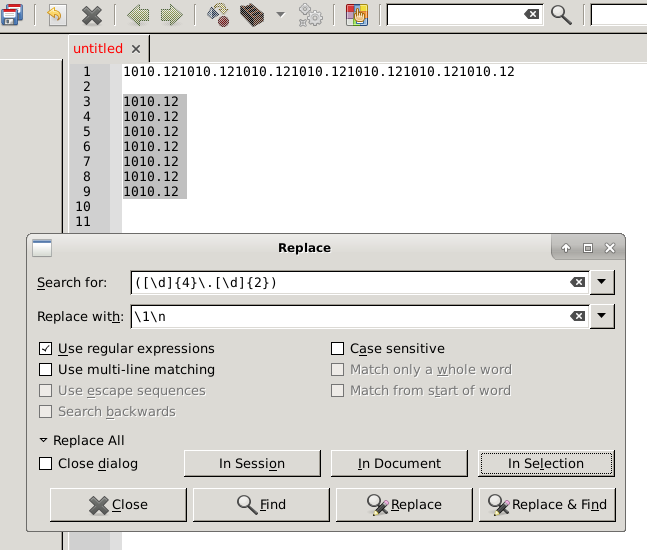Image resolution: width=647 pixels, height=550 pixels.
Task: Click the Save All files toolbar icon
Action: pos(12,15)
